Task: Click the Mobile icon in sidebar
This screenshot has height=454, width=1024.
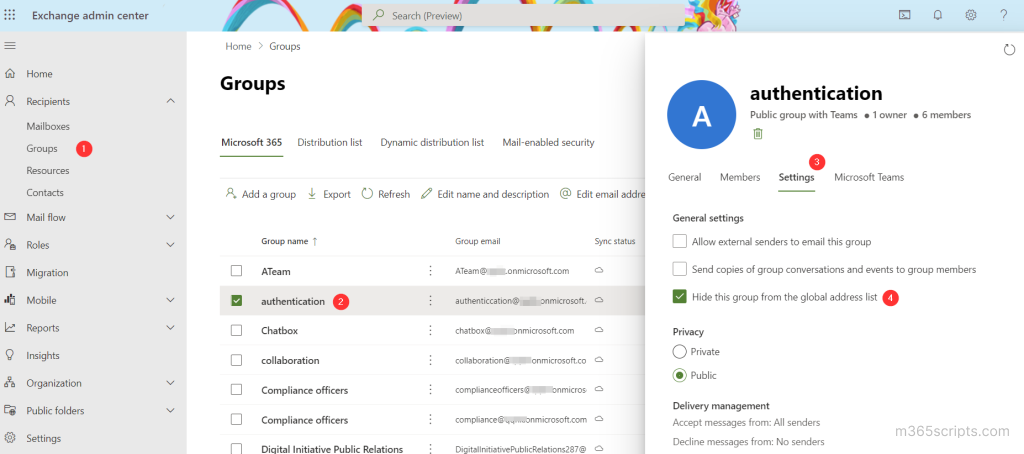Action: point(10,300)
